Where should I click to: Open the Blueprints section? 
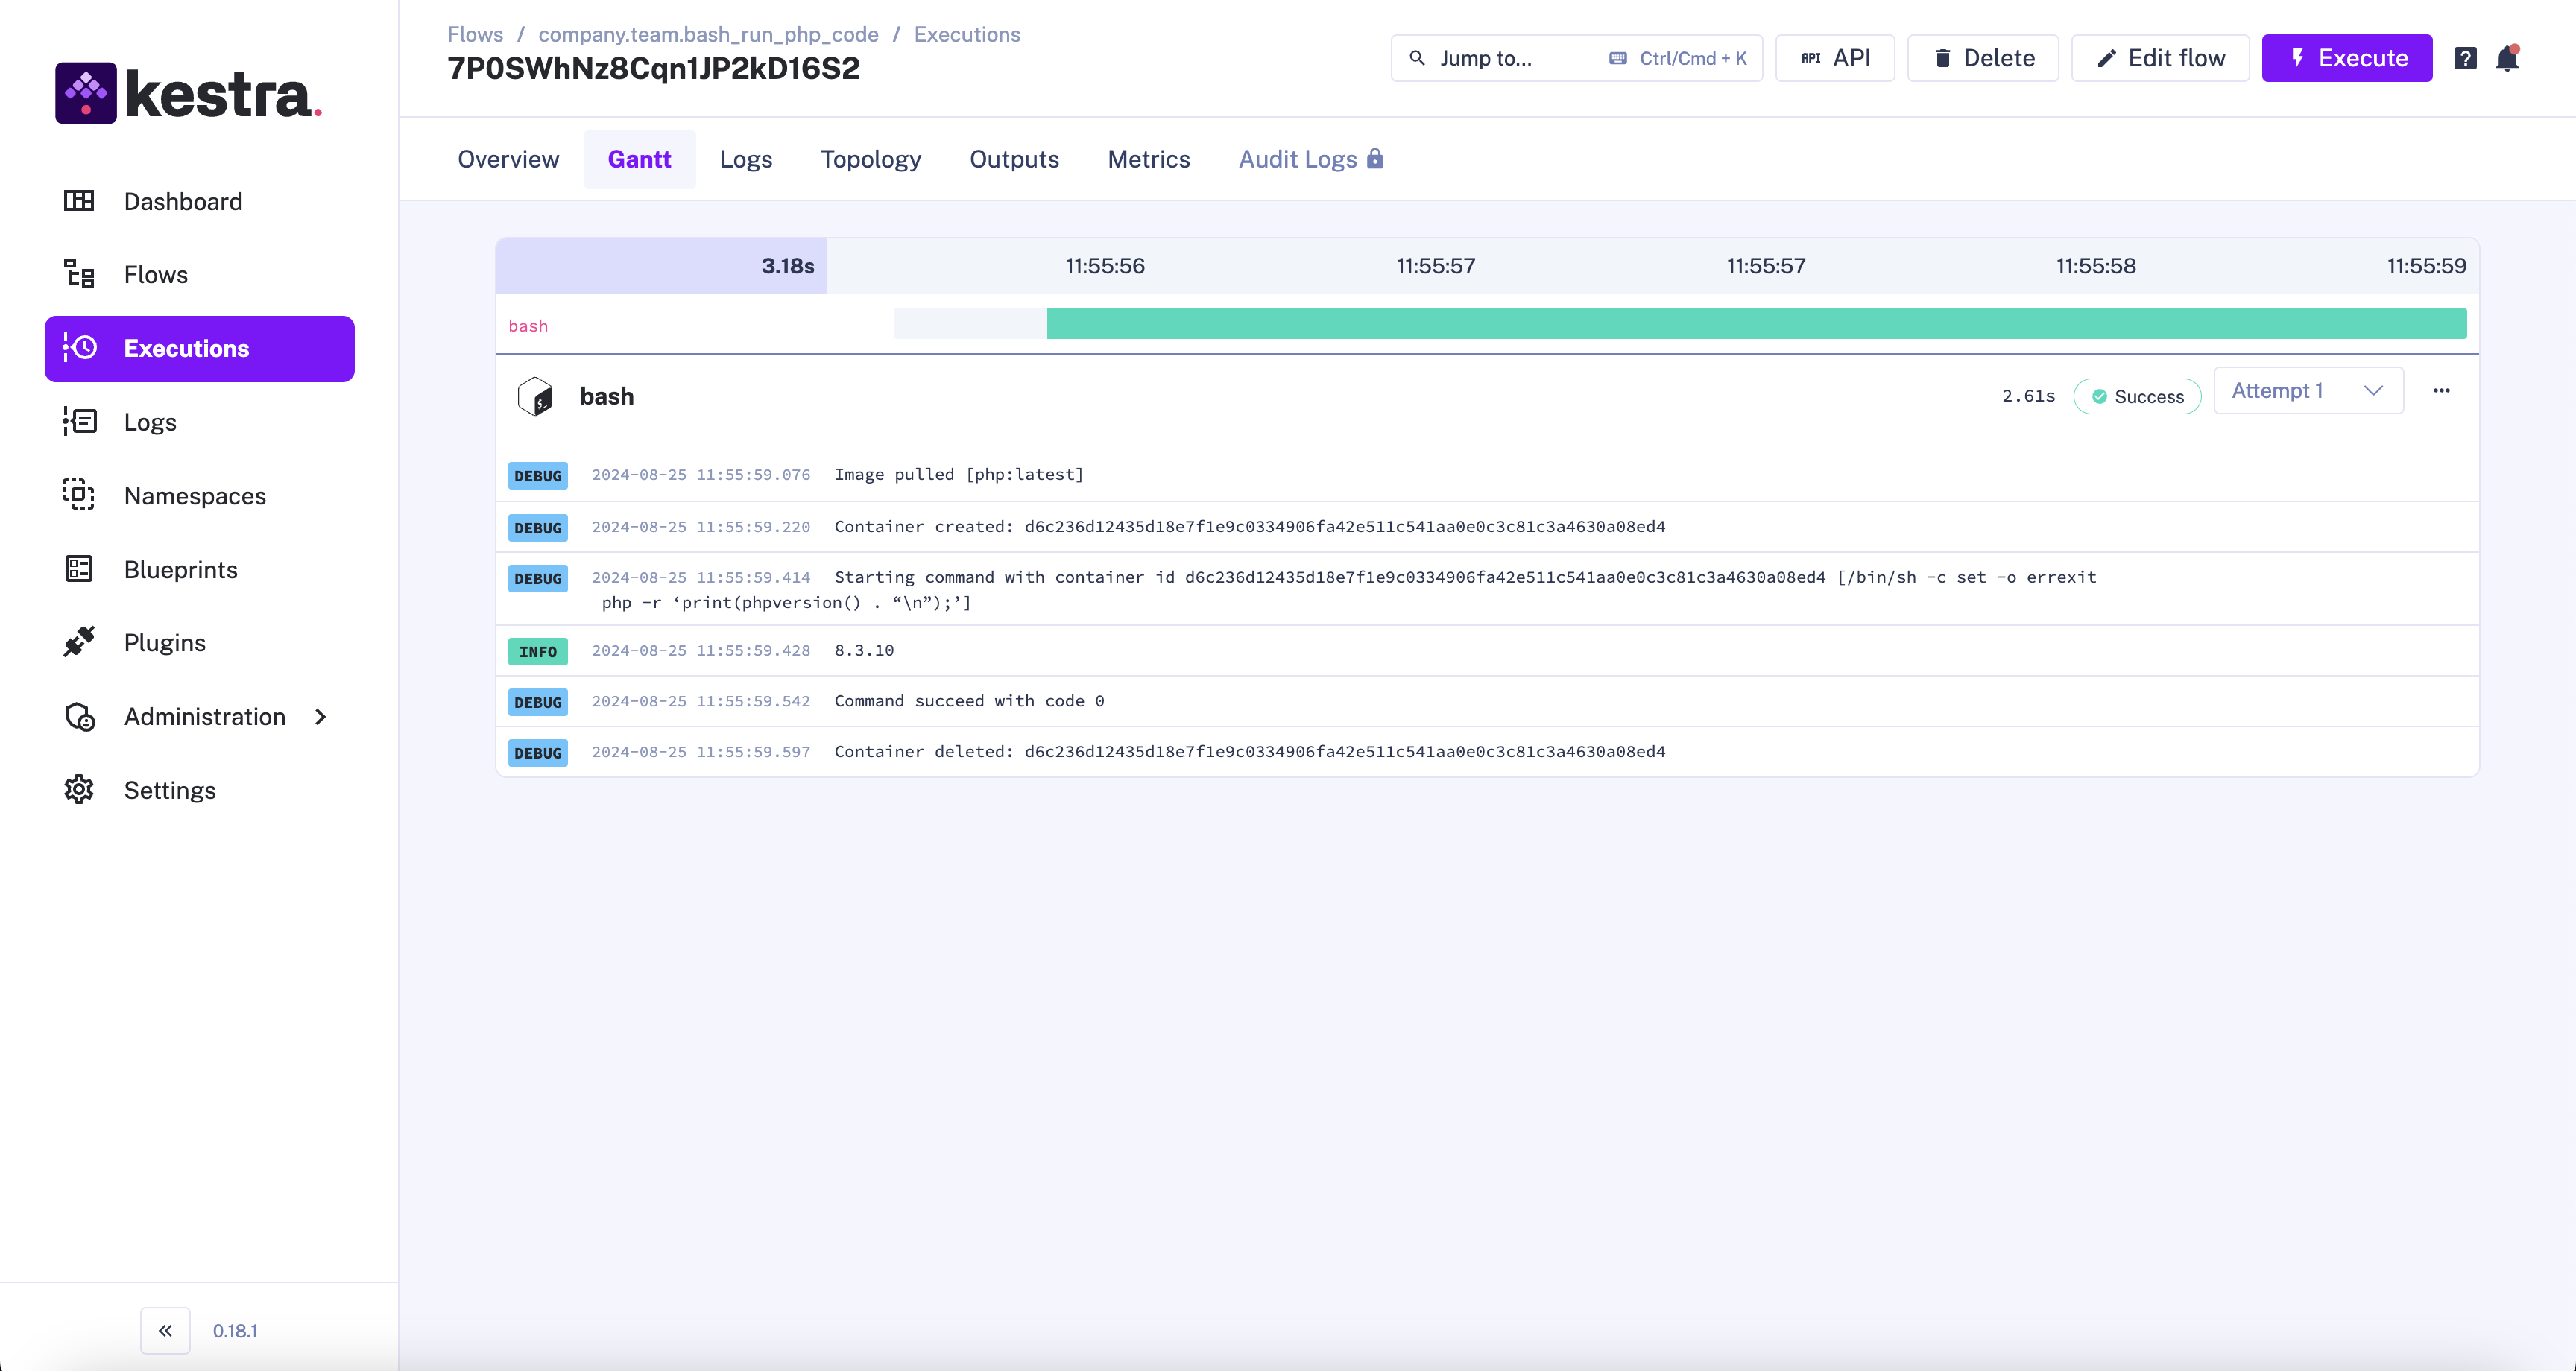coord(180,569)
